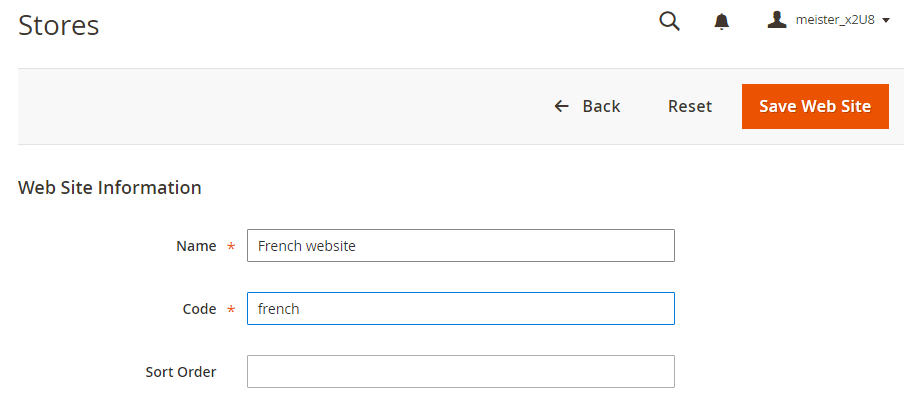Select the empty Sort Order field

460,372
